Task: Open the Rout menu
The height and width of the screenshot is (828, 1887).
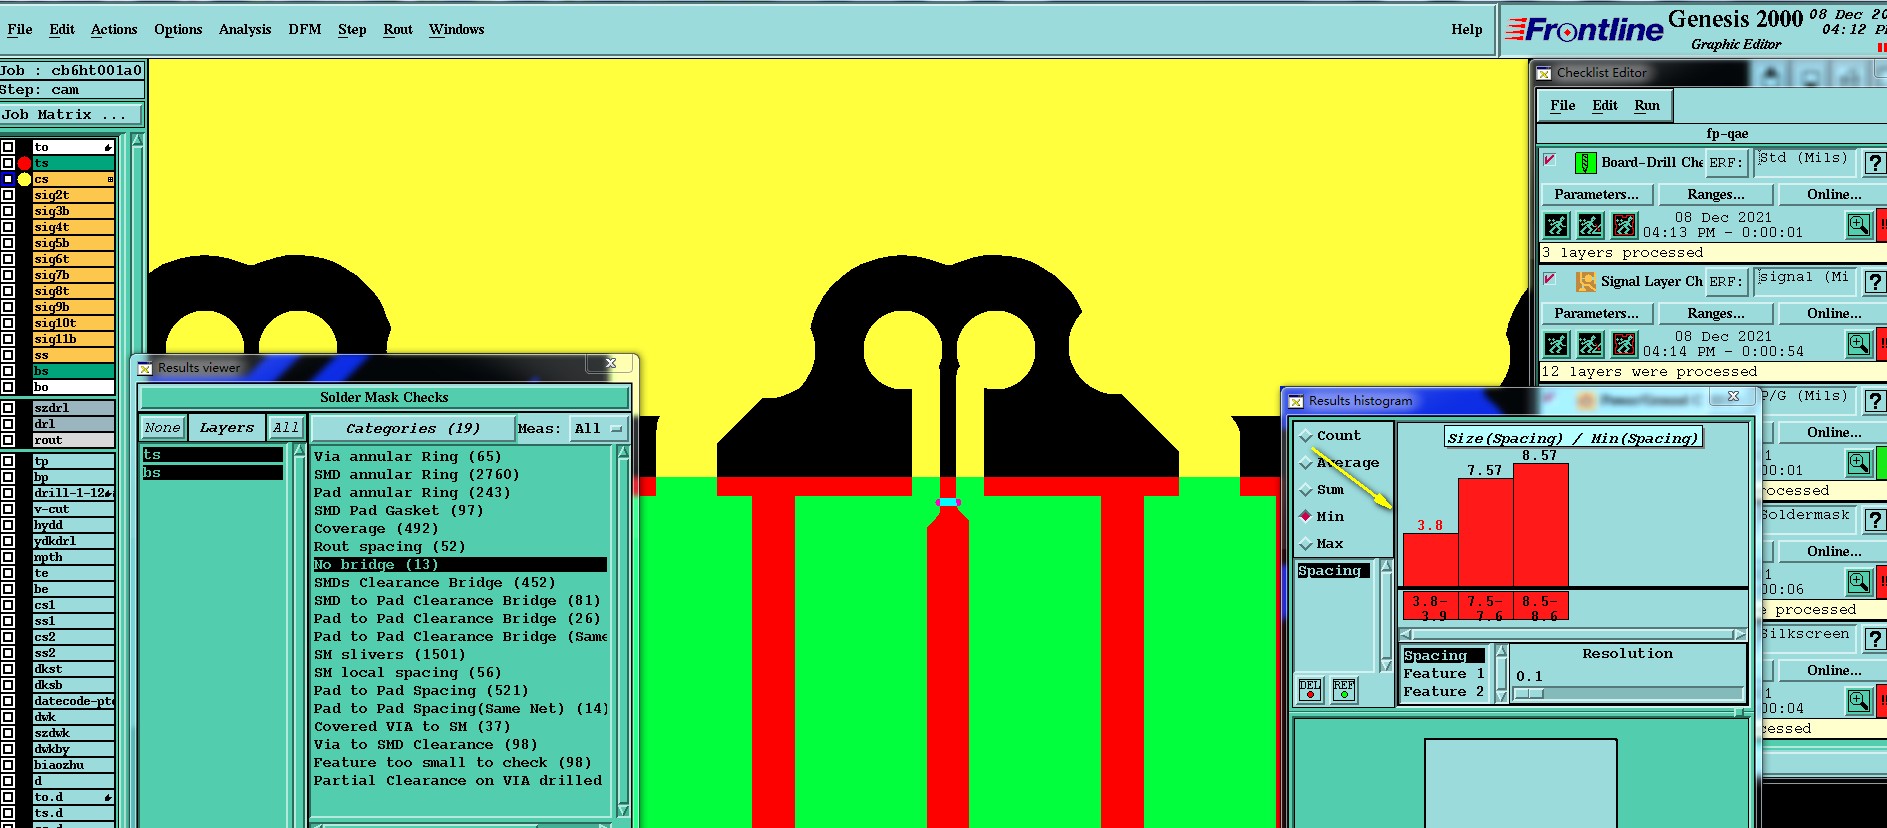Action: (398, 30)
